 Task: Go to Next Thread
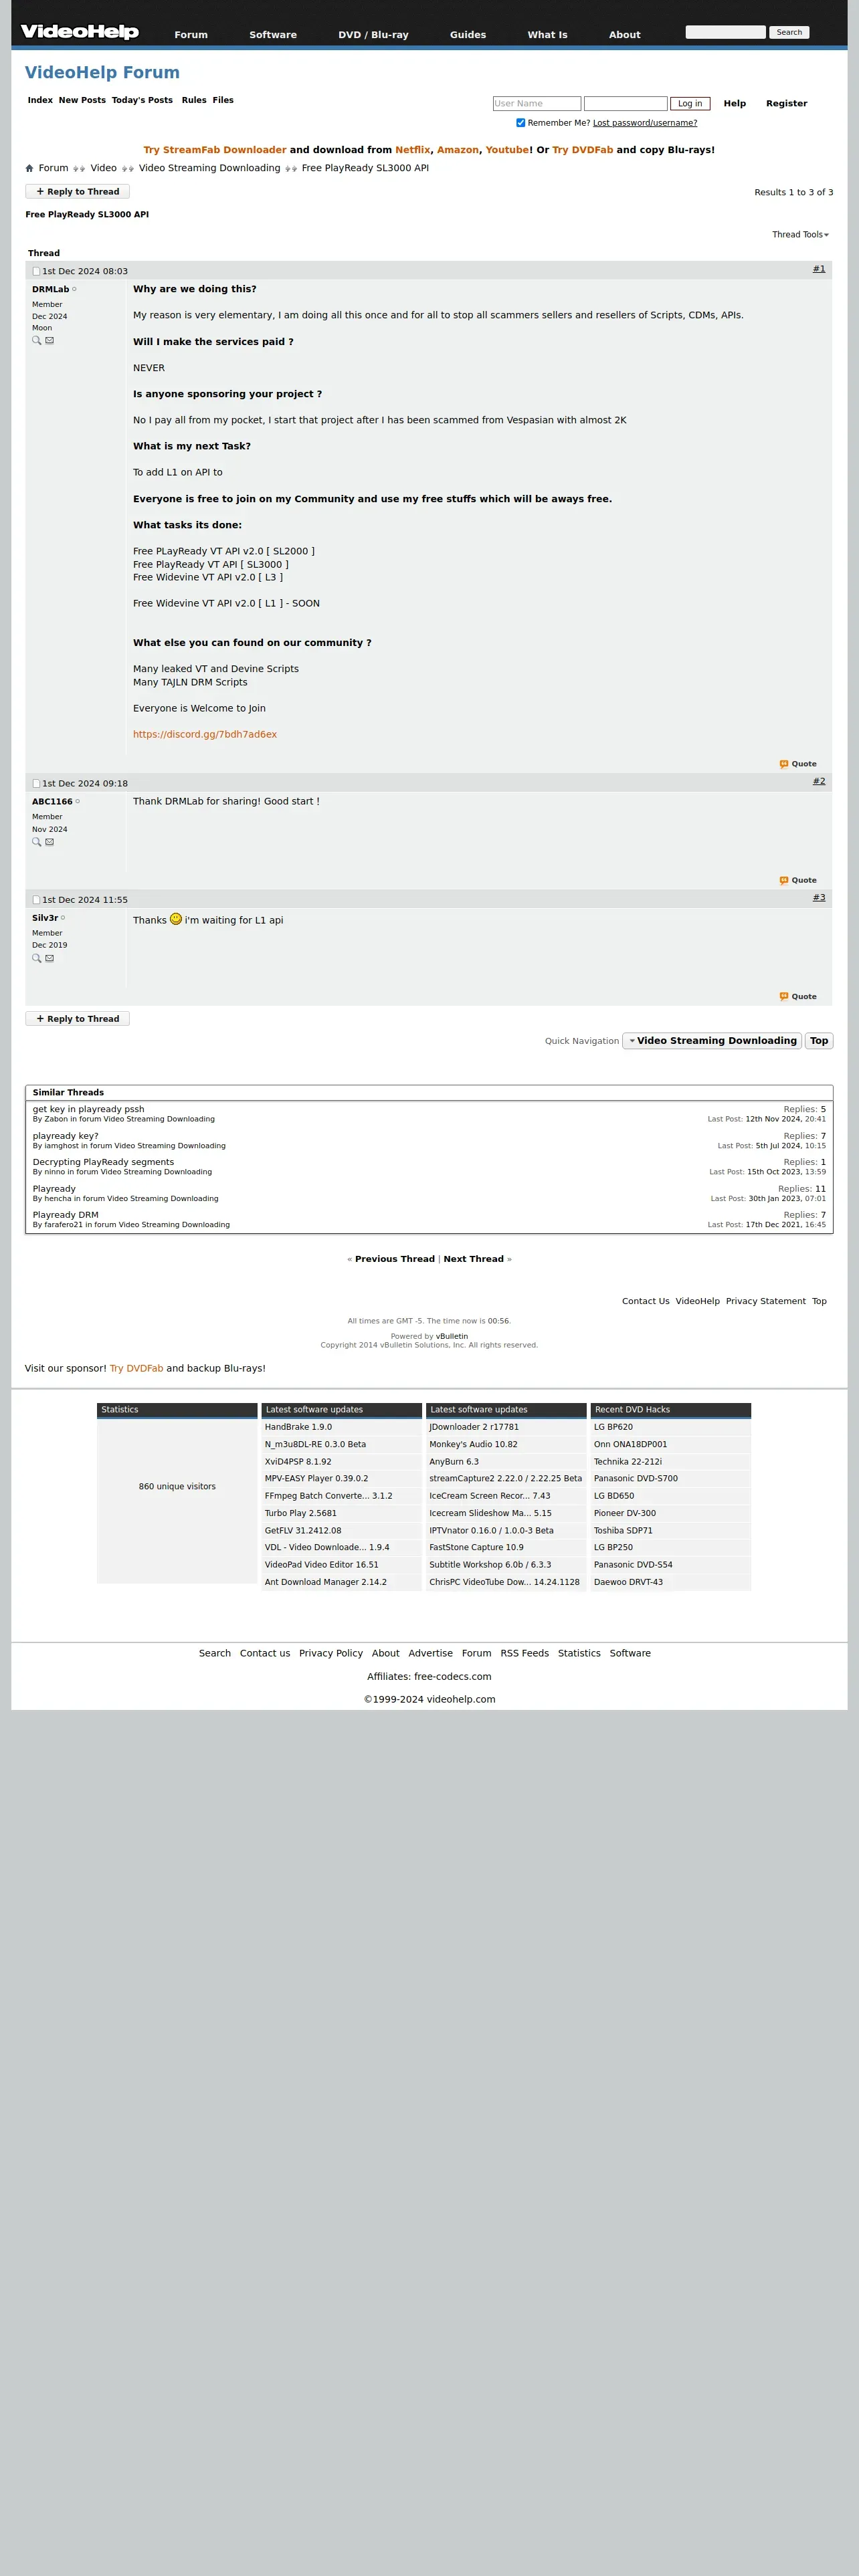point(473,1260)
